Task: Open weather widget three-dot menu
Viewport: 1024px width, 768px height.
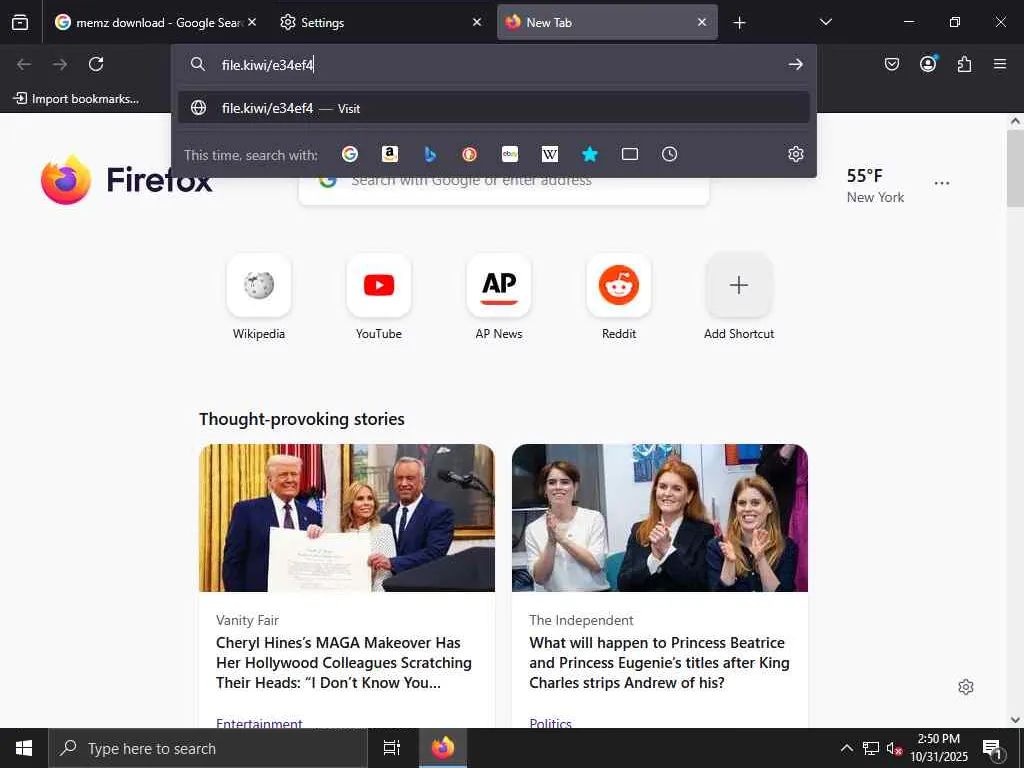Action: click(942, 184)
